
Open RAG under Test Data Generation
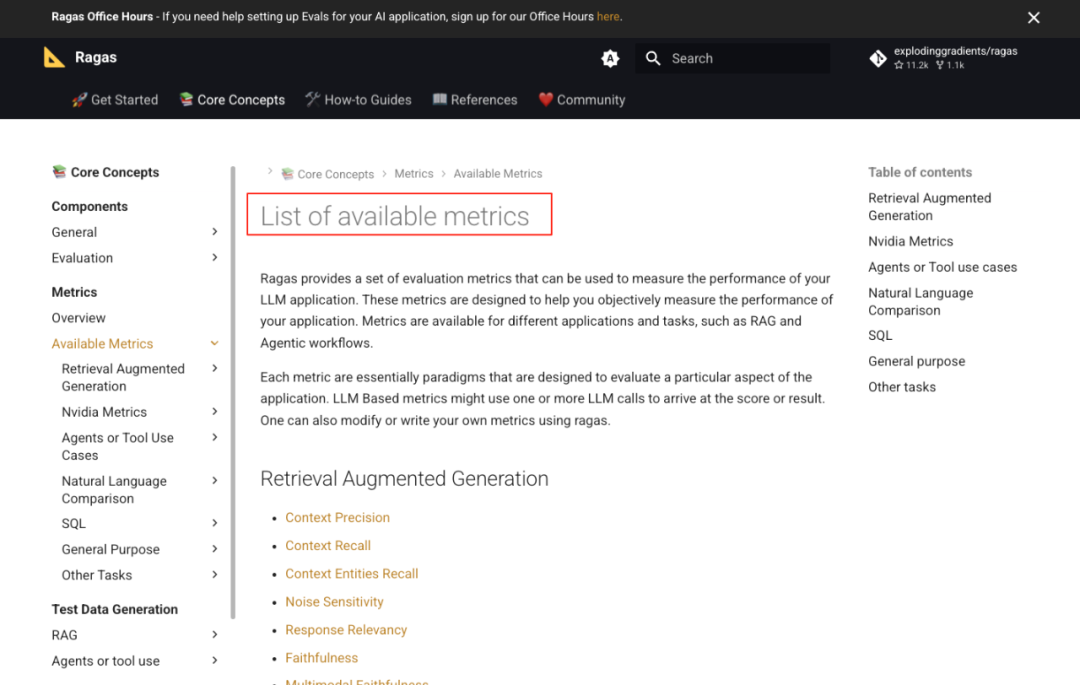pos(65,635)
